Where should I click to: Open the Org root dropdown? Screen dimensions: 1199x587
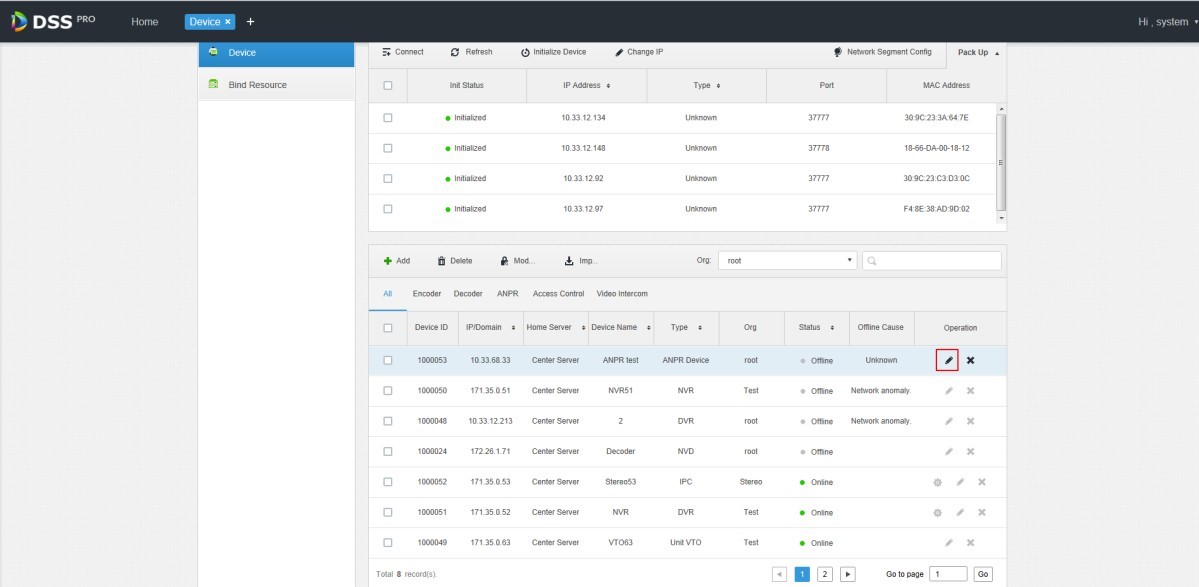coord(787,261)
